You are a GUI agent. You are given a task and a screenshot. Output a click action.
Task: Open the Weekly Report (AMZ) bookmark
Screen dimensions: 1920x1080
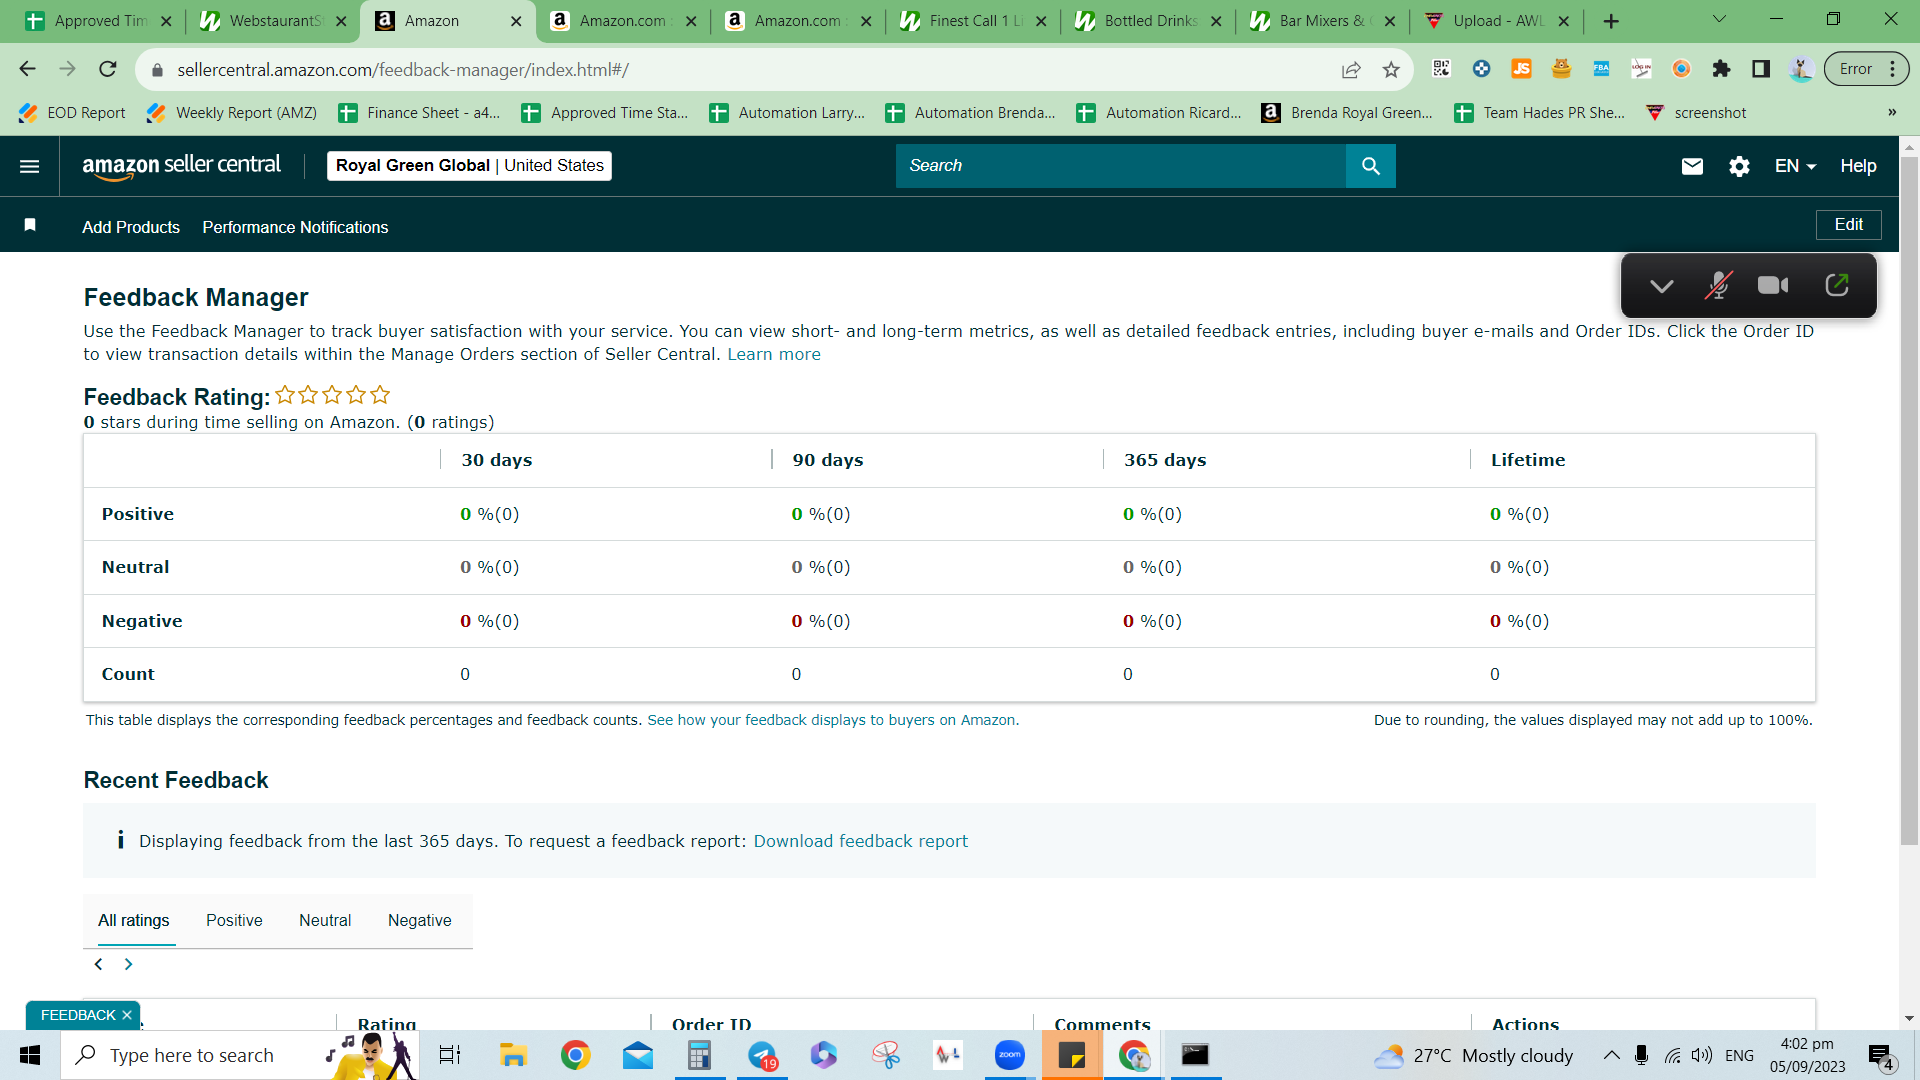coord(232,113)
